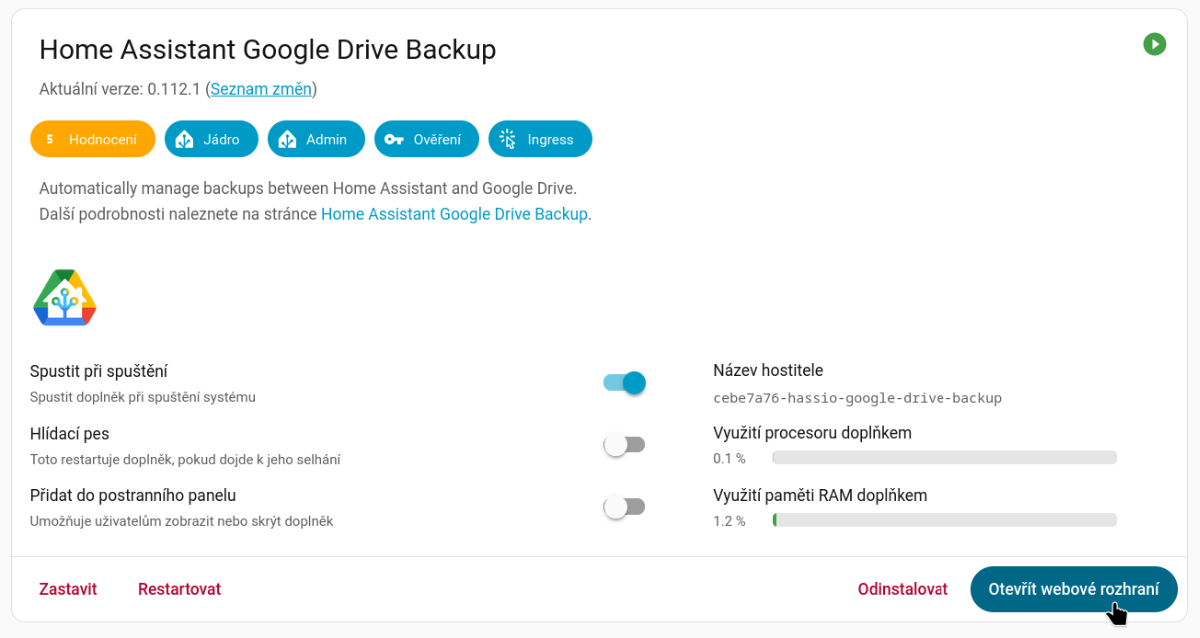Click the CPU usage progress bar

point(943,457)
